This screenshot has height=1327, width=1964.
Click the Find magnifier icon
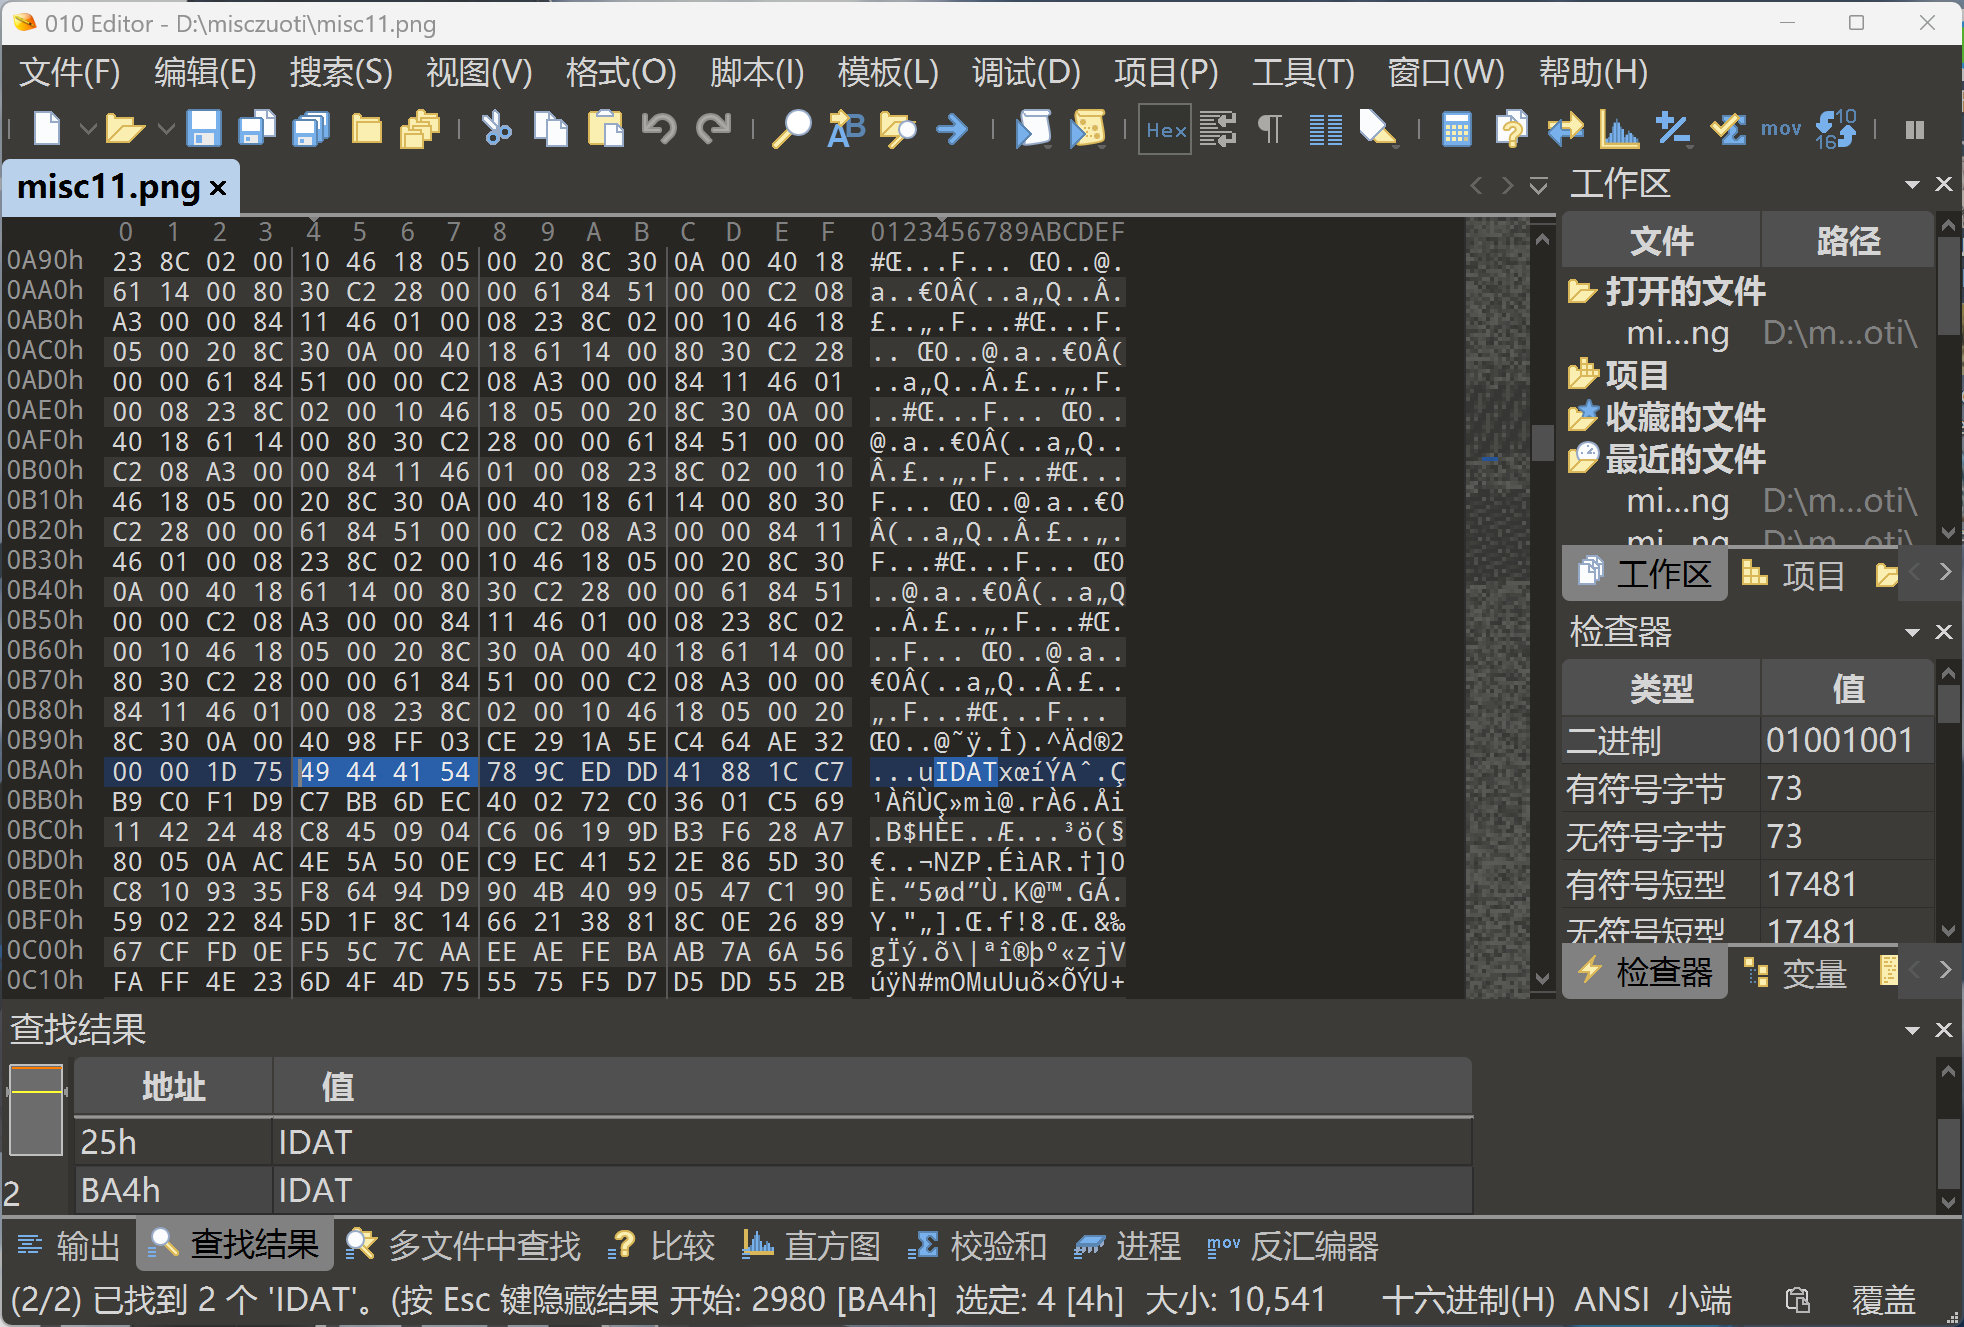(x=791, y=129)
